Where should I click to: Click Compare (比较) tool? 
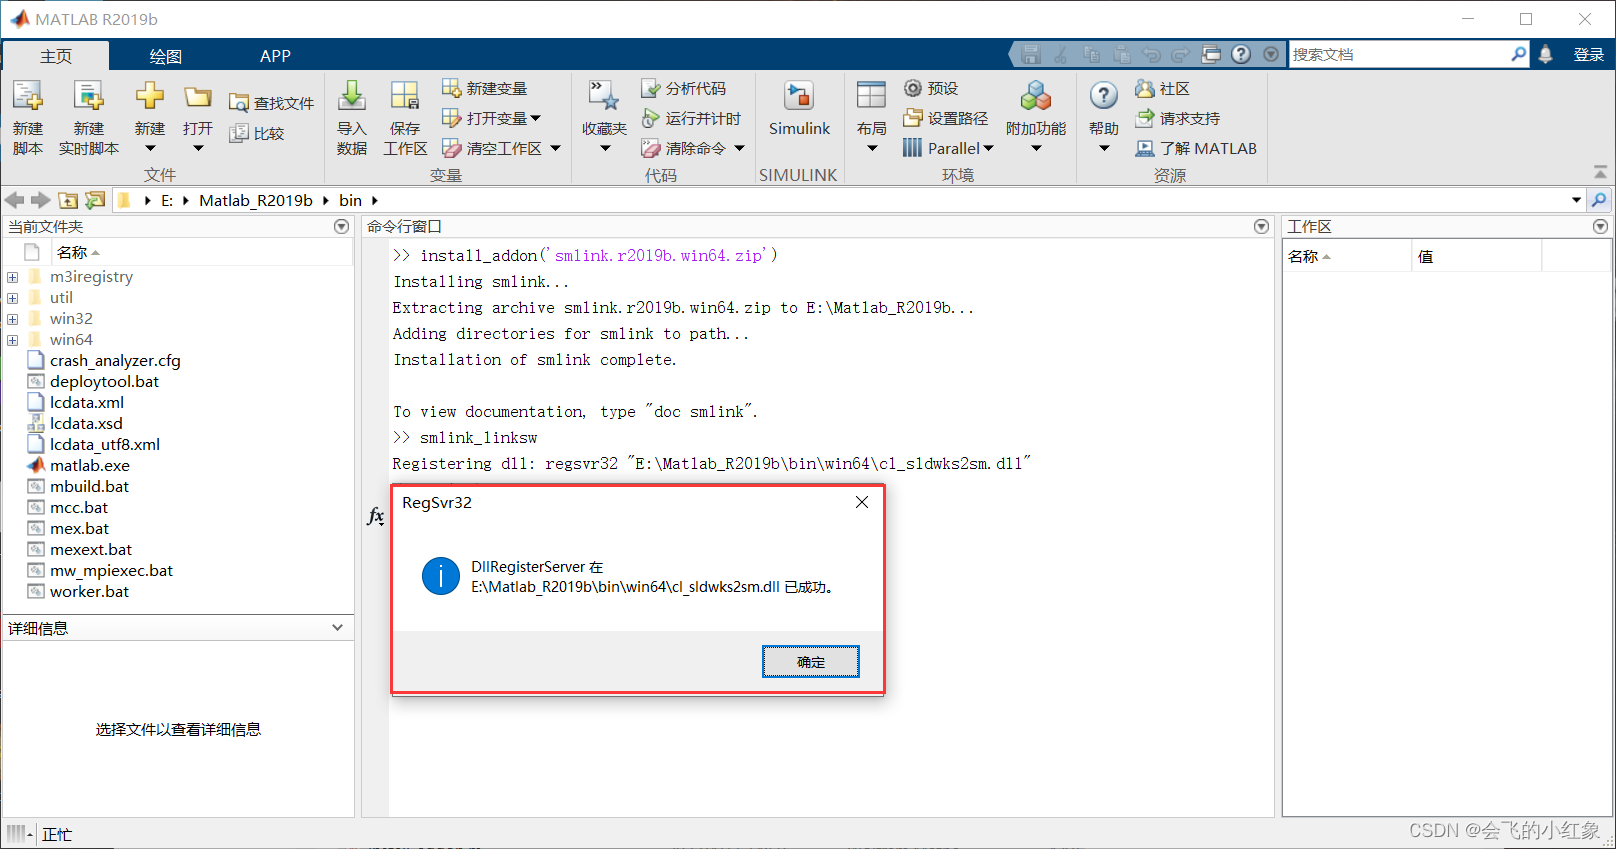click(257, 133)
